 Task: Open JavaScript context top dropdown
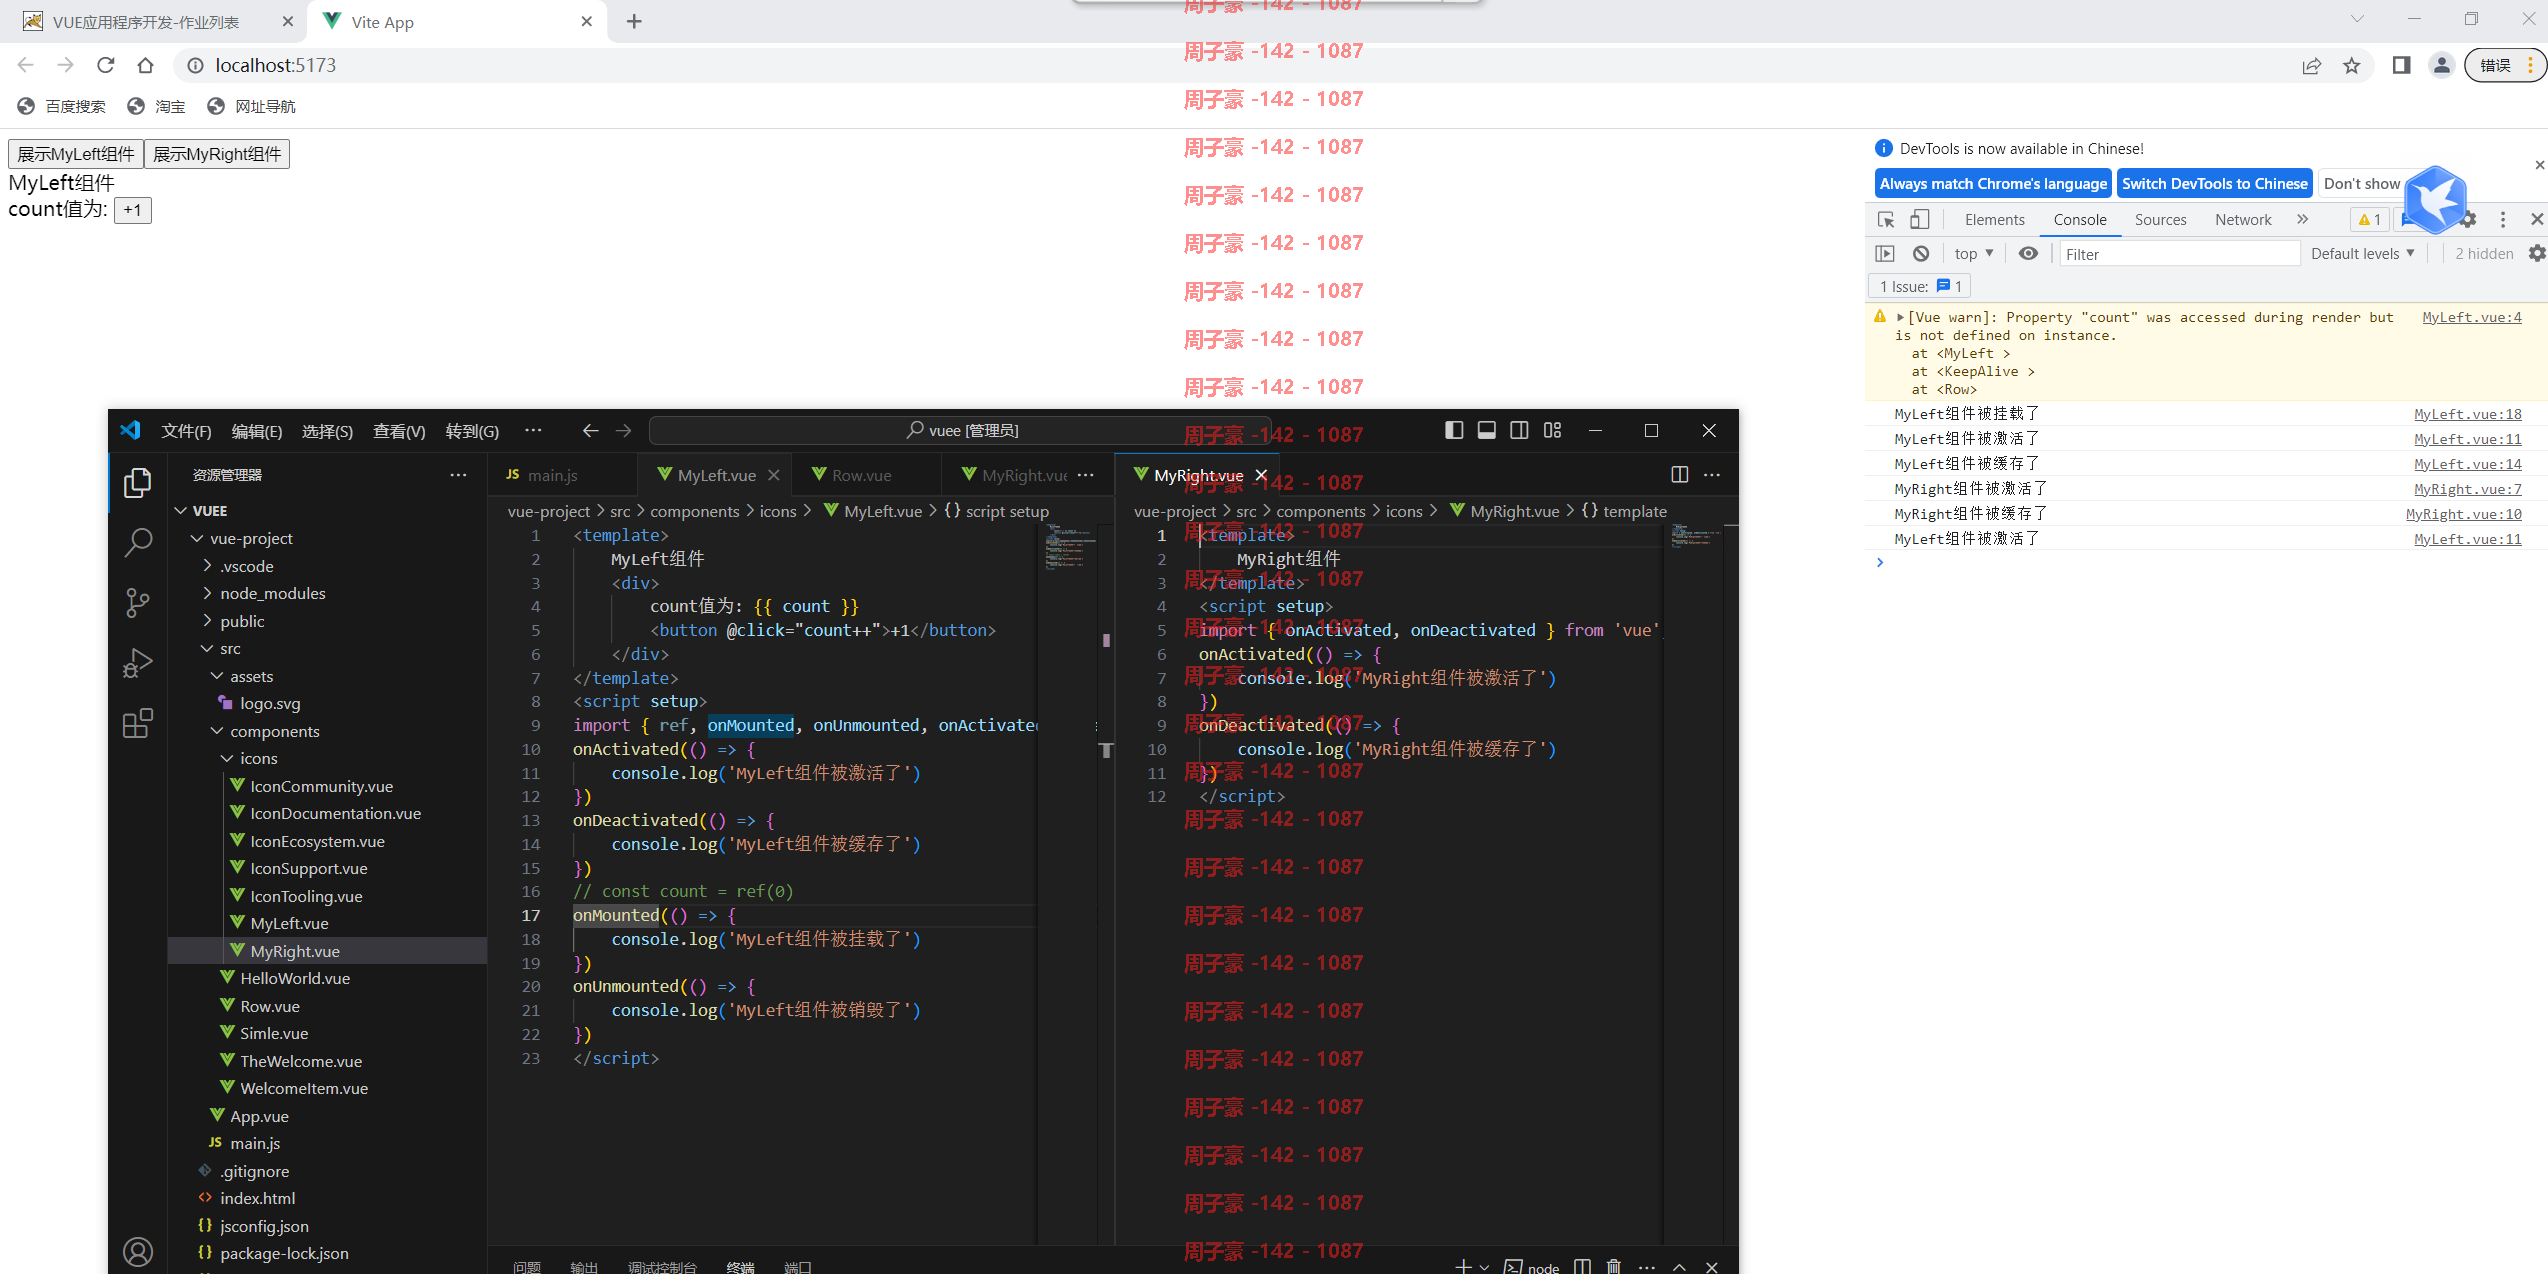point(1974,254)
